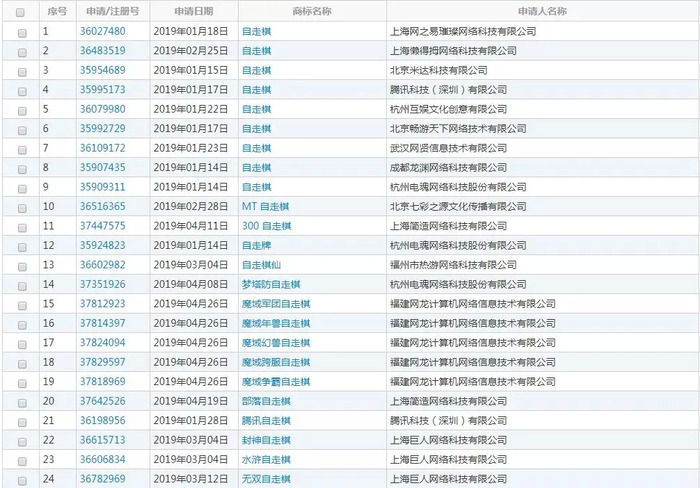Open application number 37829597
700x488 pixels.
[103, 362]
